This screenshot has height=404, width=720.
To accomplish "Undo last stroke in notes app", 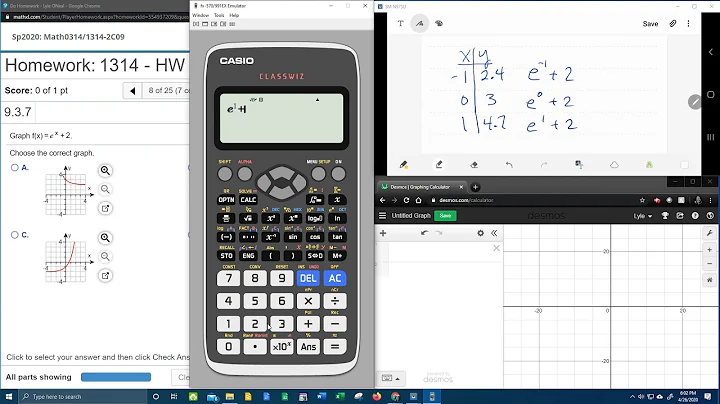I will click(x=509, y=164).
